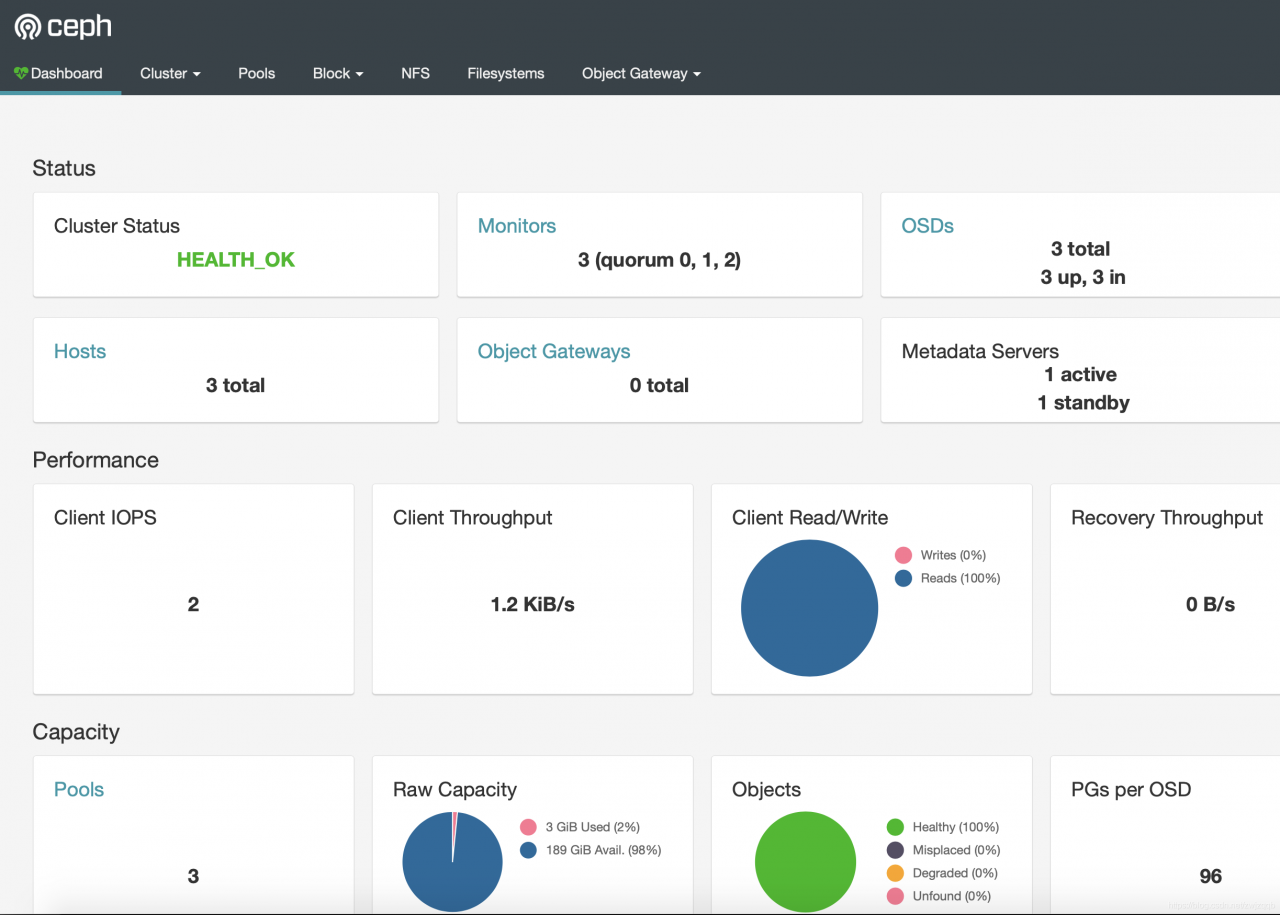Click the Ceph logo icon
The width and height of the screenshot is (1280, 915).
click(x=28, y=27)
